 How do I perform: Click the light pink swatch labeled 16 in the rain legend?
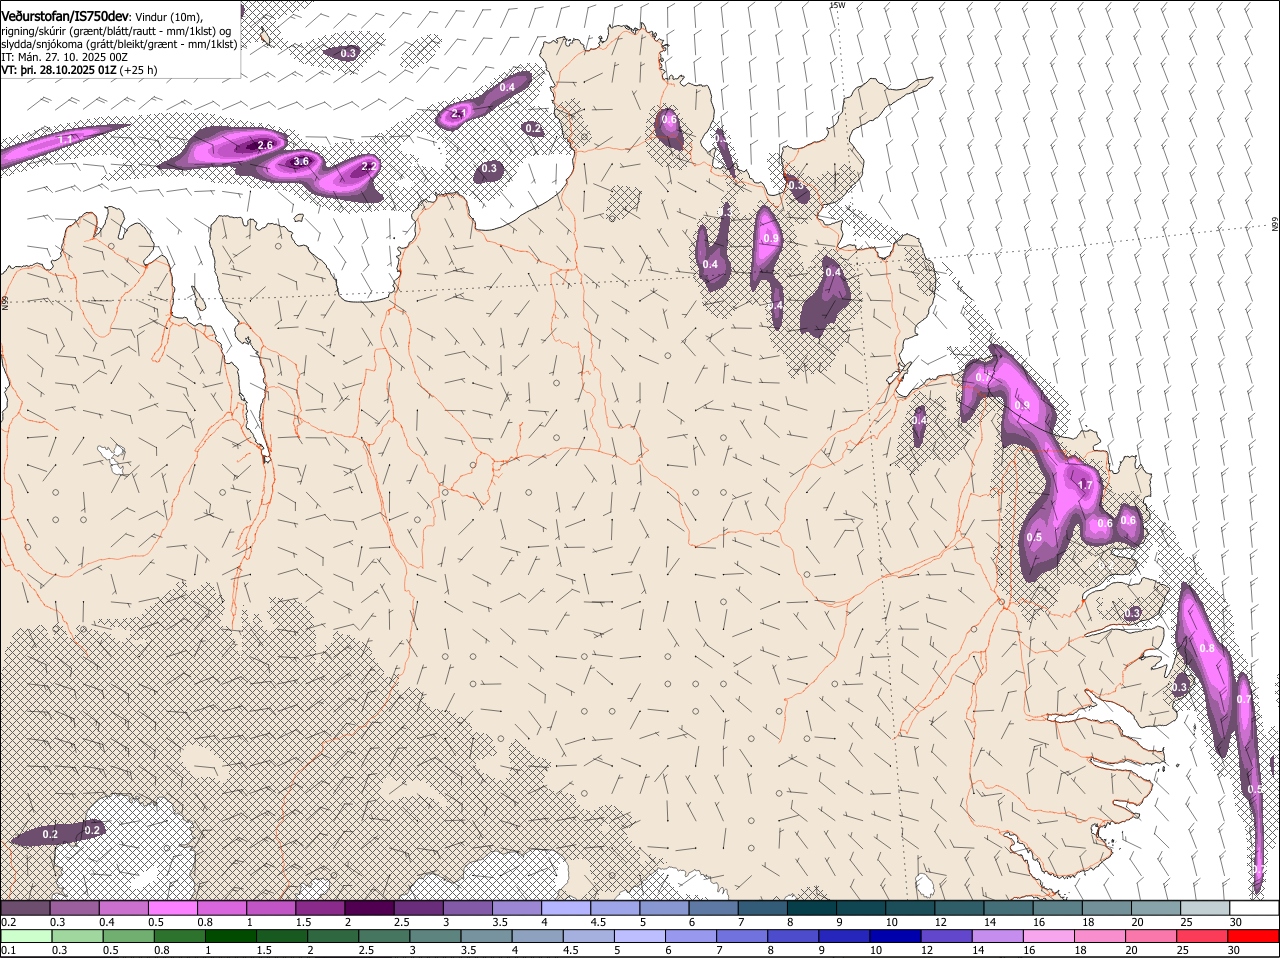(x=1048, y=936)
